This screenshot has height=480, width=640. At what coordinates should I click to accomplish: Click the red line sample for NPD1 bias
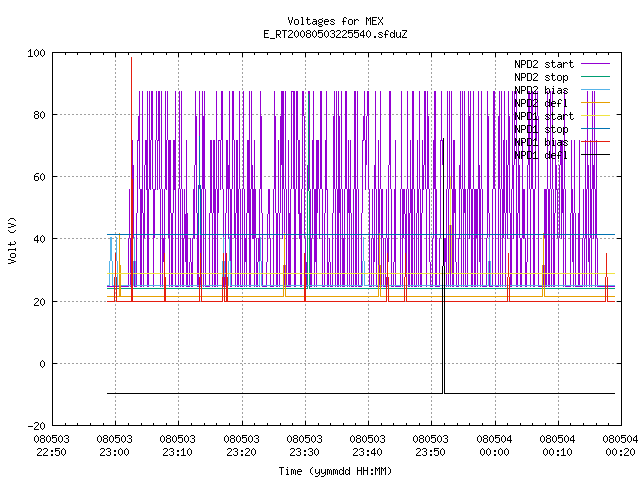[596, 142]
